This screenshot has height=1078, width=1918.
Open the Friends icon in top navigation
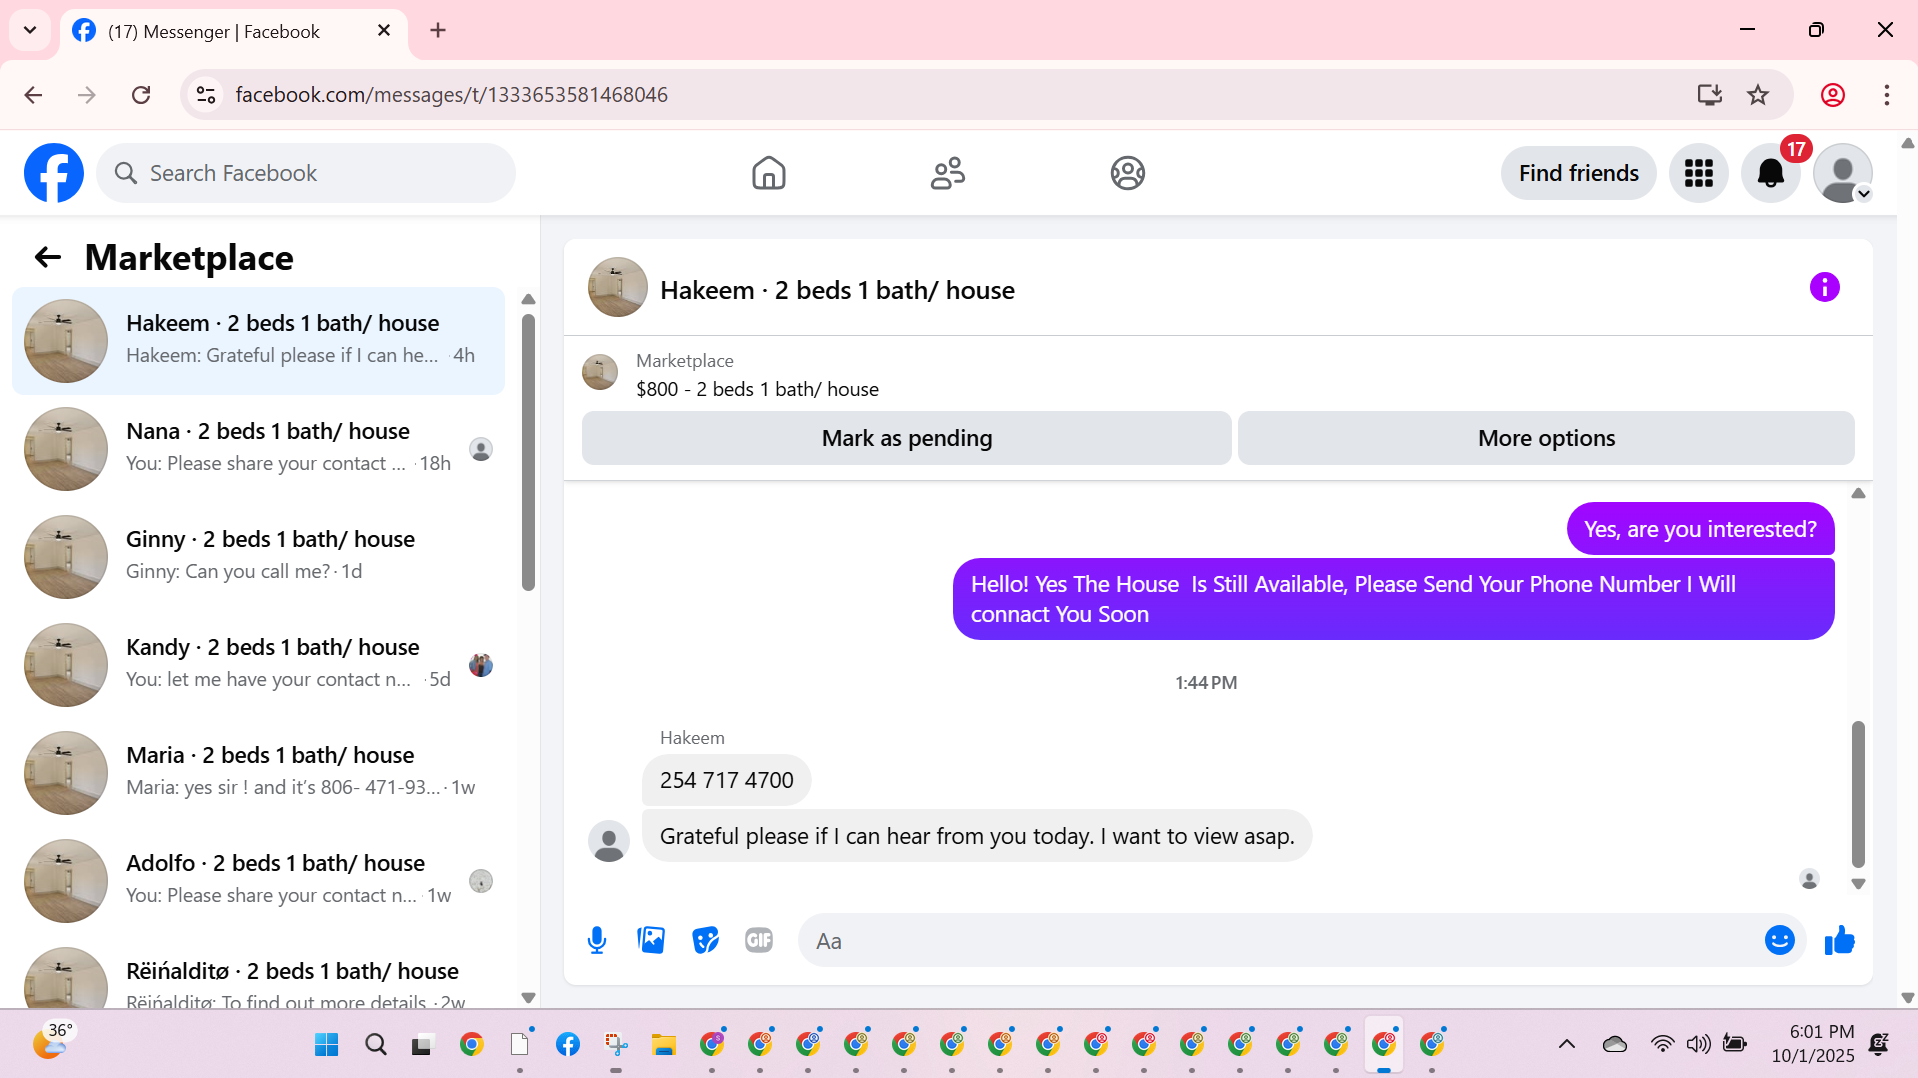point(947,173)
